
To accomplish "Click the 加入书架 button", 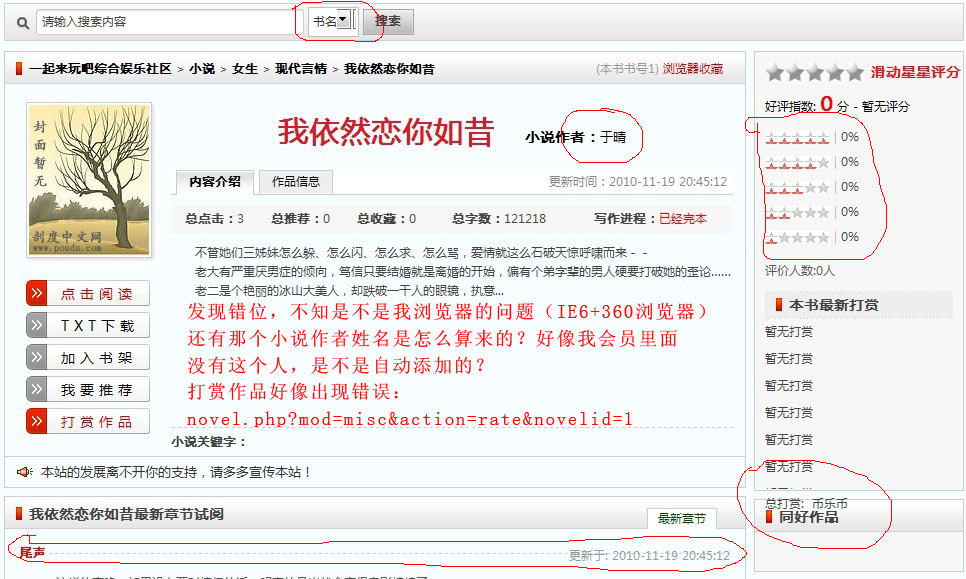I will click(x=88, y=358).
